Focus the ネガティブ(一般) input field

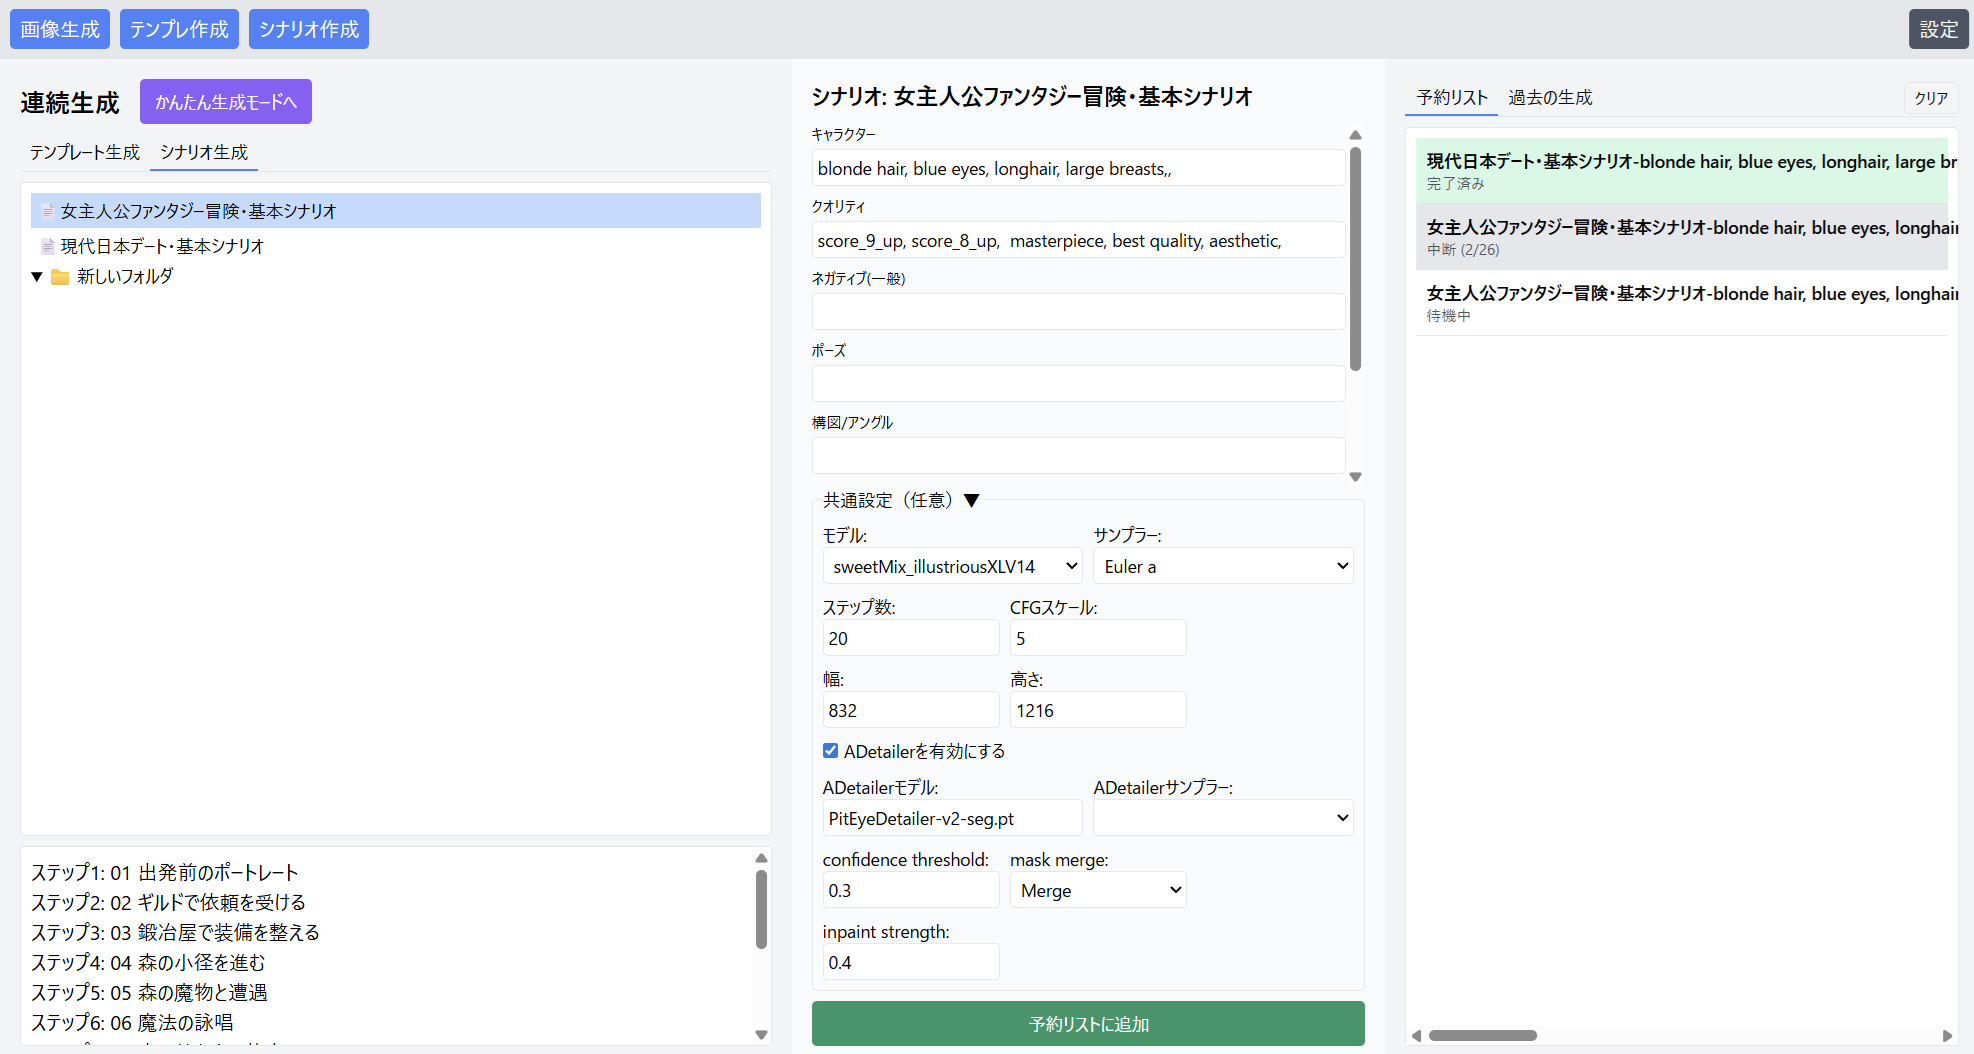[1078, 312]
